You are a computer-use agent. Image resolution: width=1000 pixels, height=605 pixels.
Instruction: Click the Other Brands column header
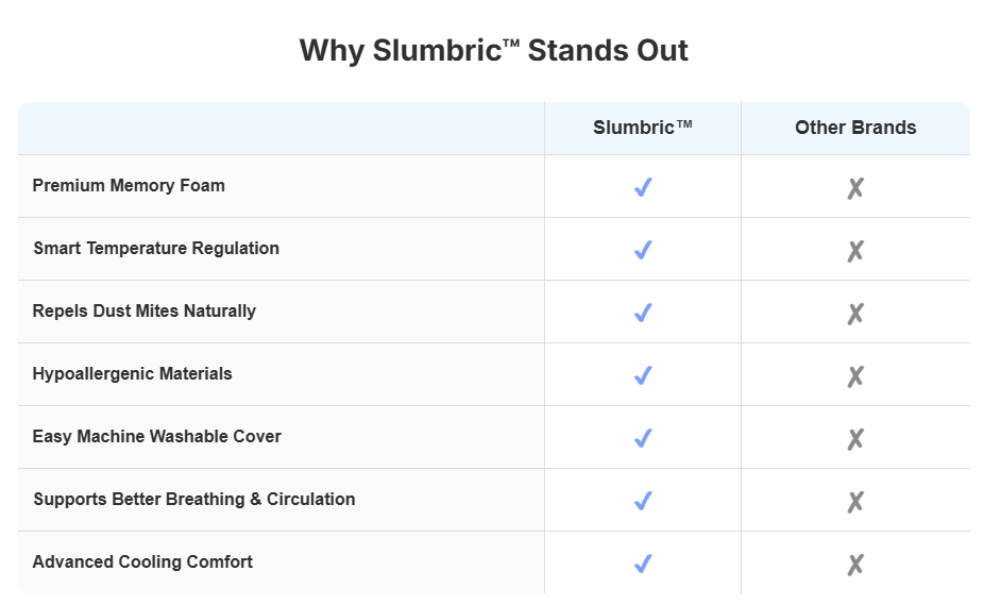(x=855, y=128)
